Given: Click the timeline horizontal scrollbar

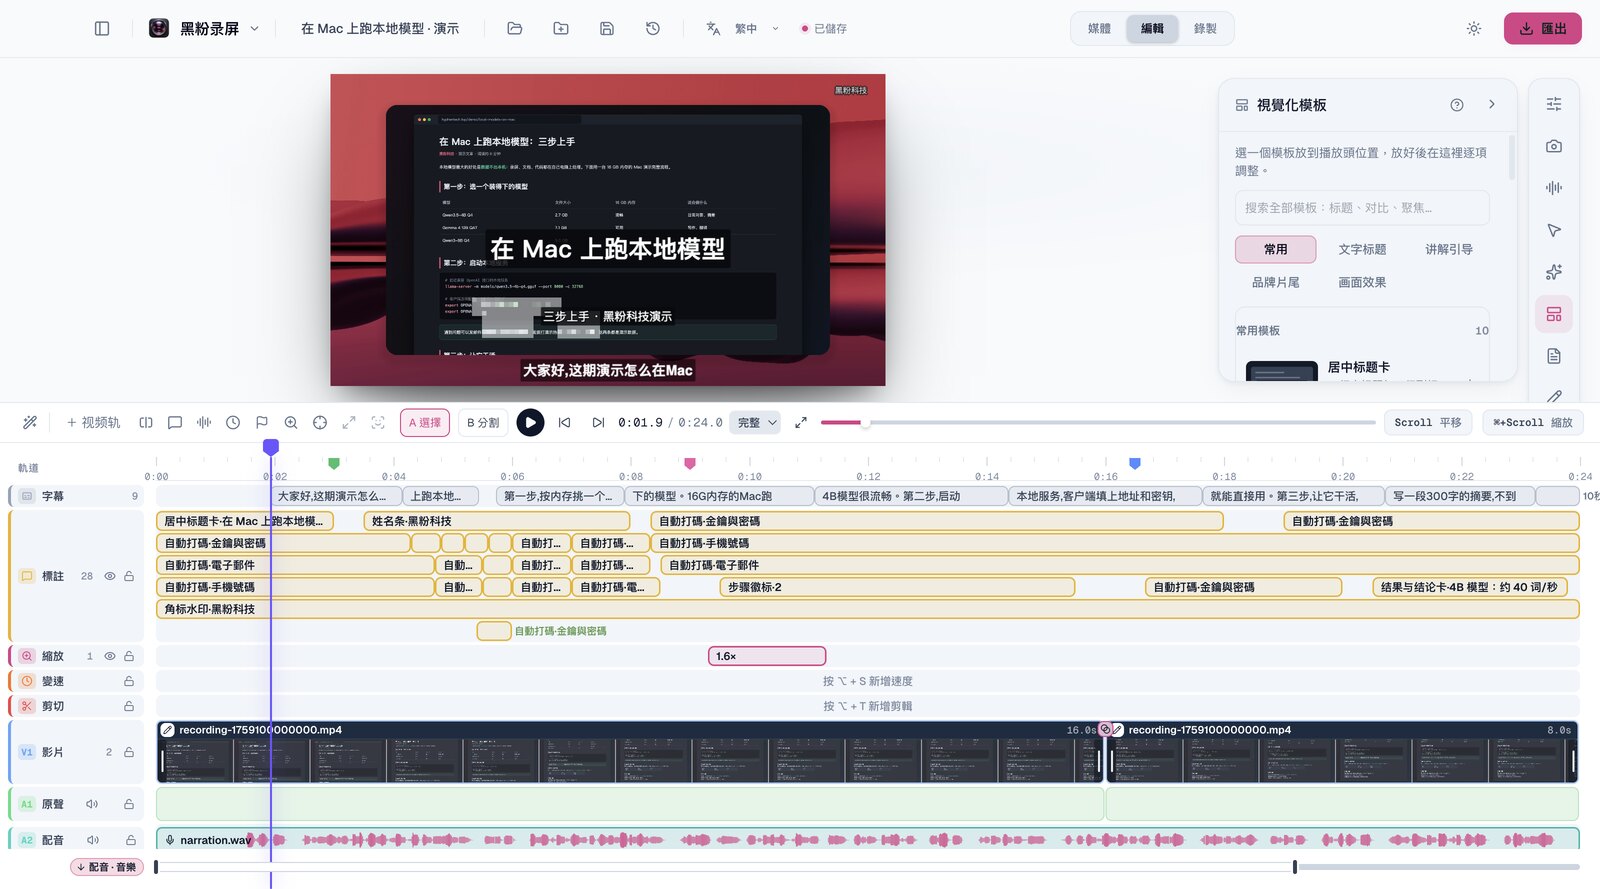Looking at the screenshot, I should point(867,867).
